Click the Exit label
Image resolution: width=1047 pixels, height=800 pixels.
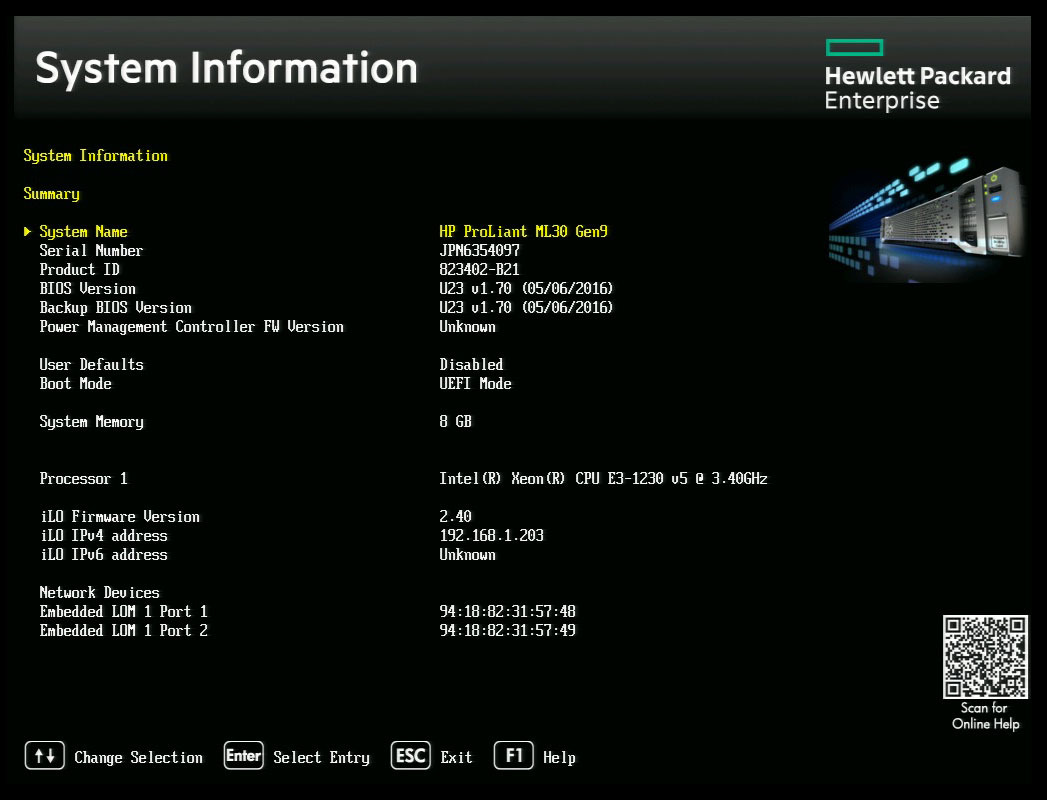[456, 758]
